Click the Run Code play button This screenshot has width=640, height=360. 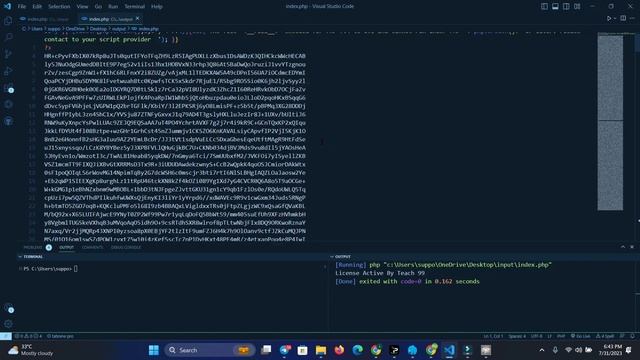(x=609, y=18)
